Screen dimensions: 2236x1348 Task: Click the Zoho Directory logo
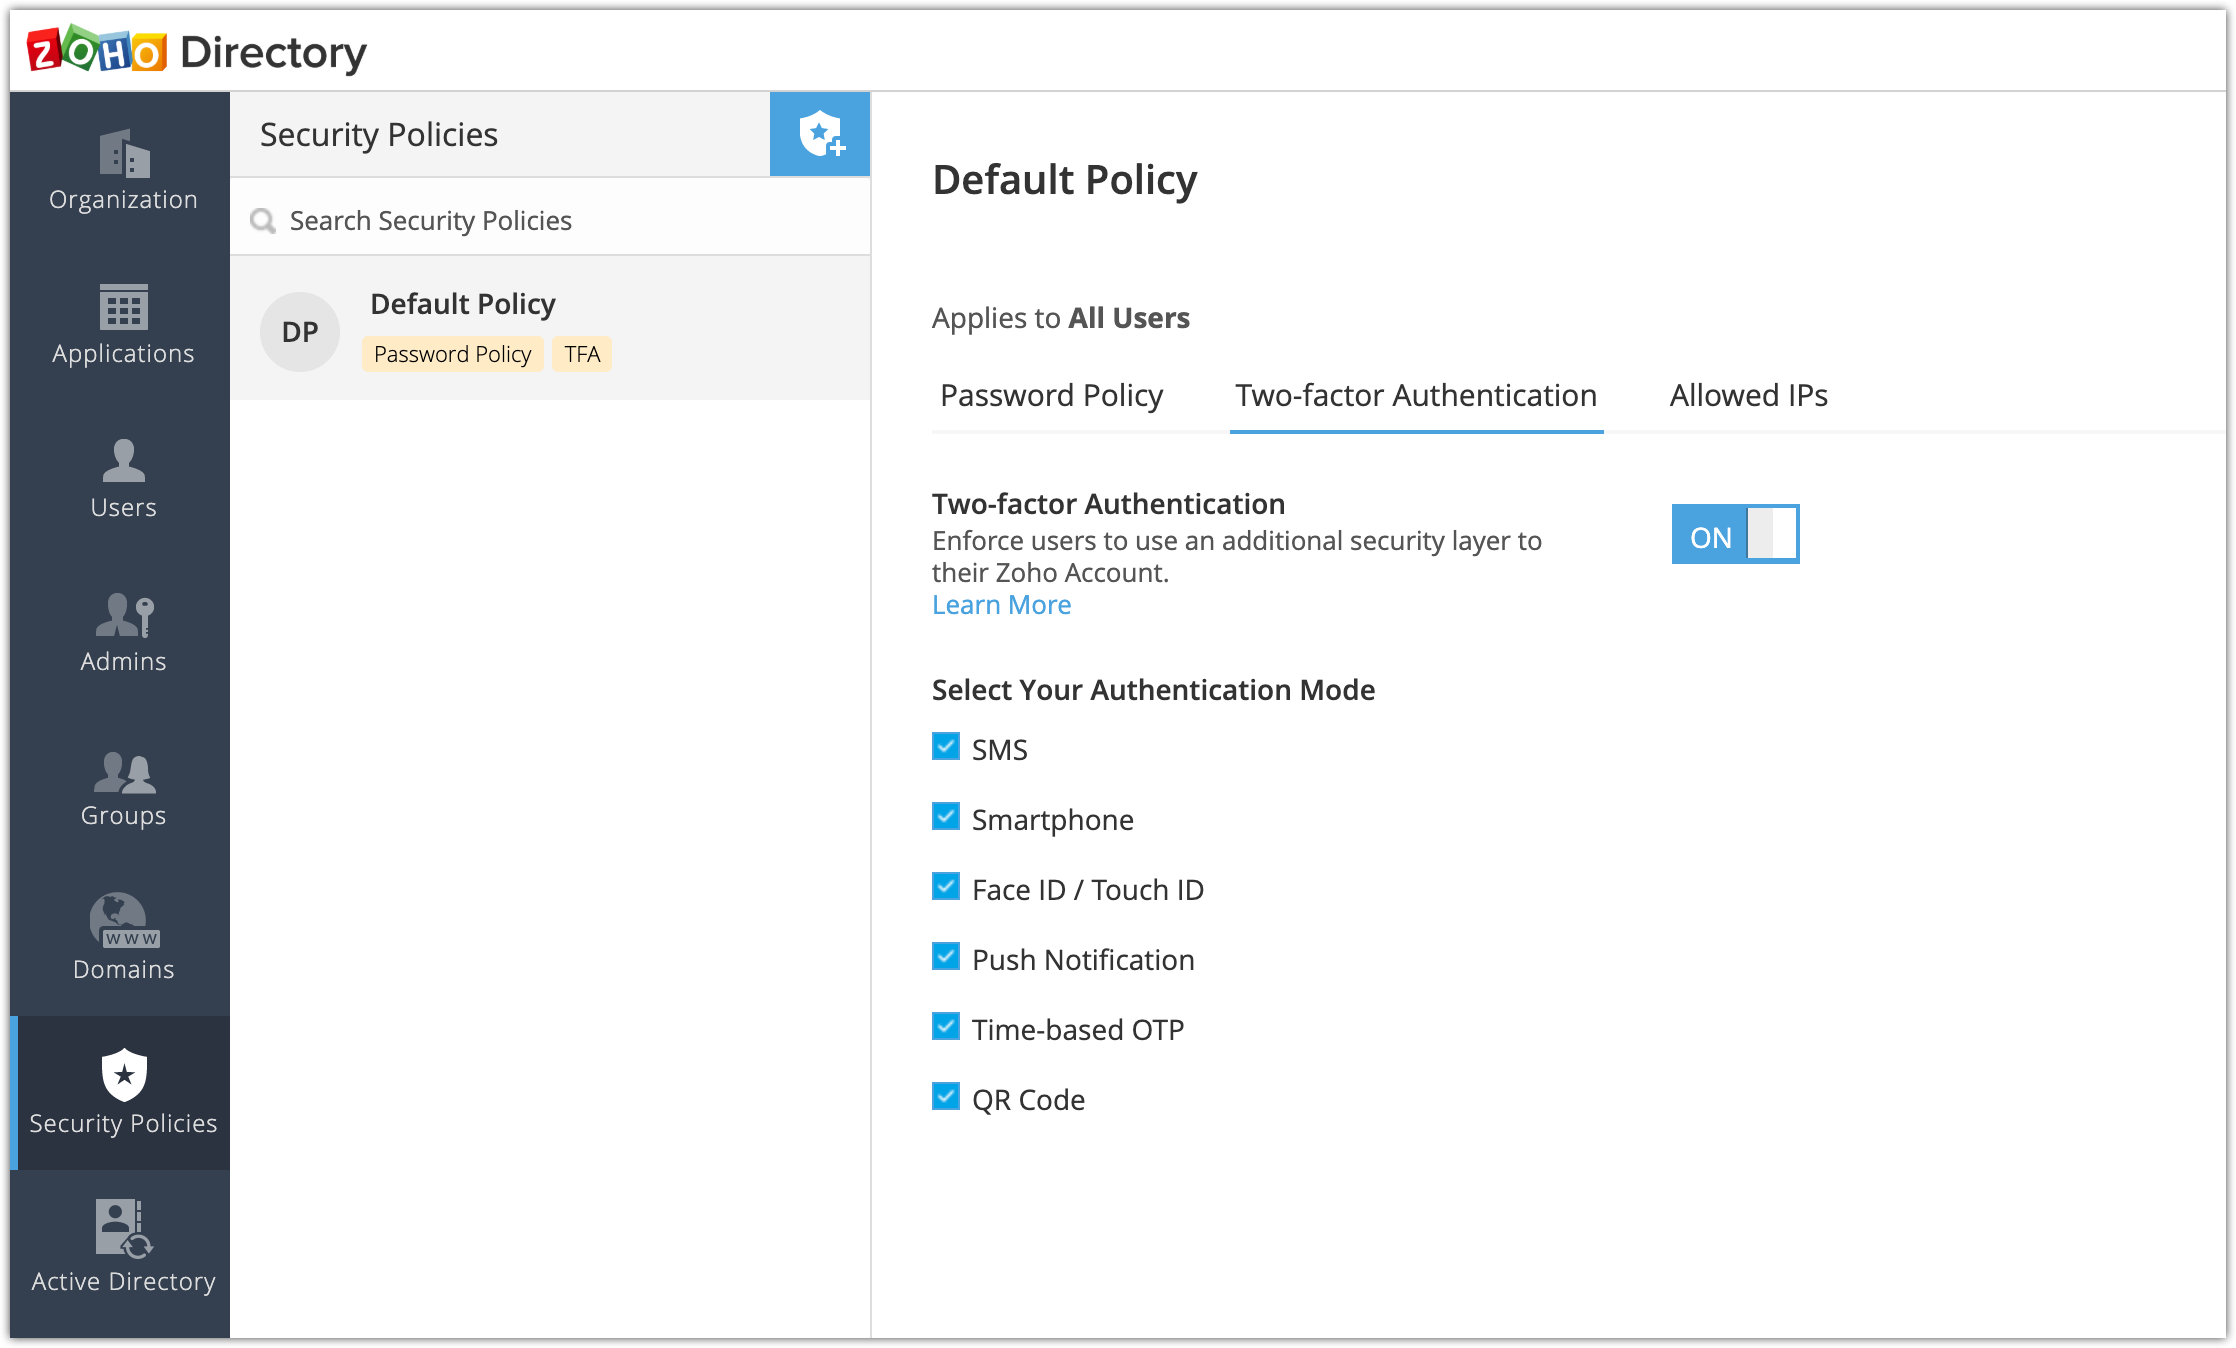(197, 52)
